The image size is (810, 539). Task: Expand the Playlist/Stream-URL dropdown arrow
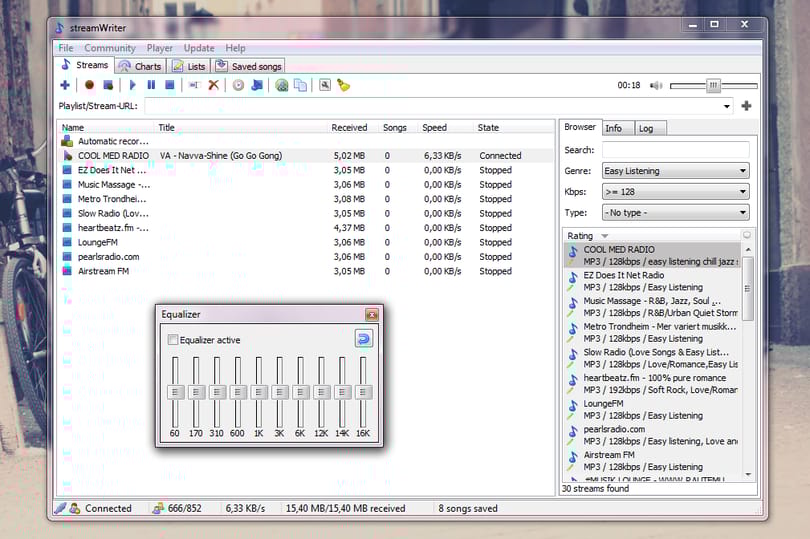727,106
